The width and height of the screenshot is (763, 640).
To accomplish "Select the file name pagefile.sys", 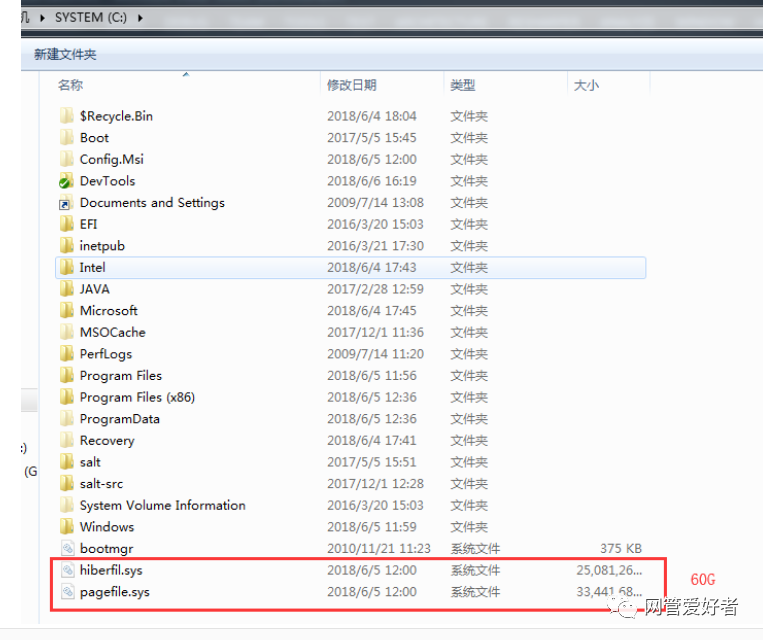I will tap(115, 592).
